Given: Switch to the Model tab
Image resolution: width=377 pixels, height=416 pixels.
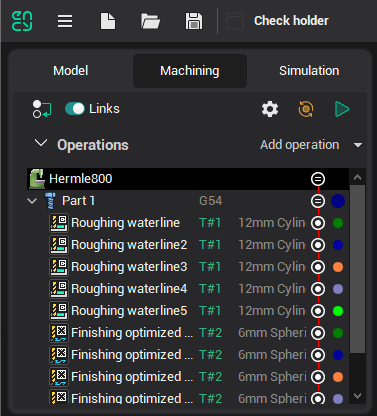Looking at the screenshot, I should point(71,71).
